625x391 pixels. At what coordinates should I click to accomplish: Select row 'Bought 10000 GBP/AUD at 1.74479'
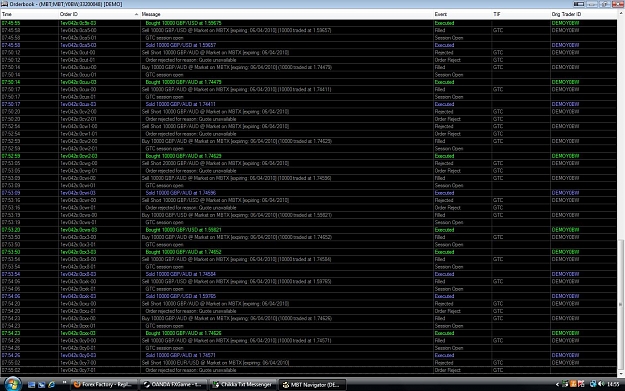click(x=309, y=82)
